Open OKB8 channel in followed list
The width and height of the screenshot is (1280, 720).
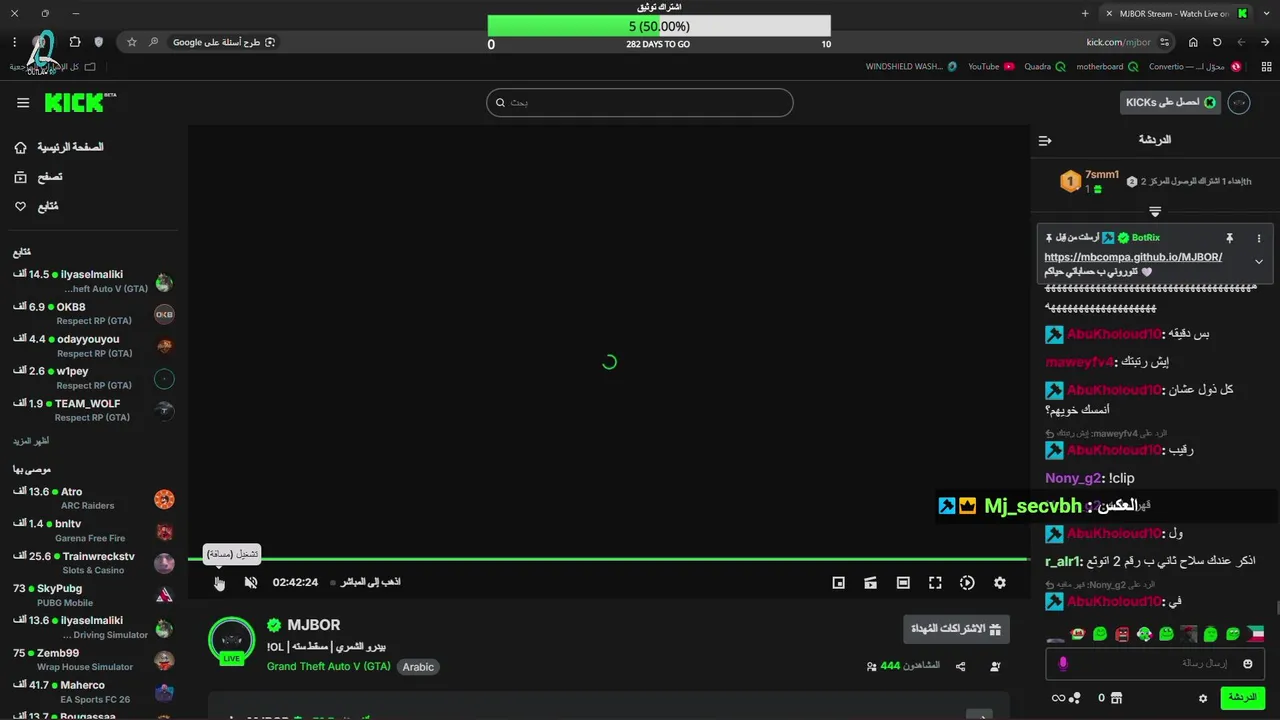(x=93, y=314)
